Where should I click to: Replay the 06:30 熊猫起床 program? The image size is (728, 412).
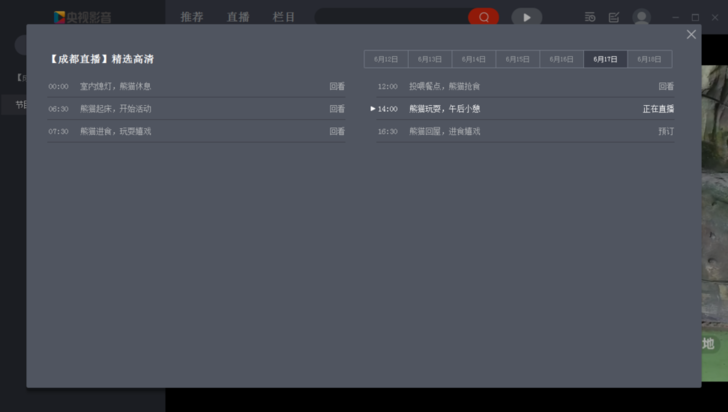pos(337,109)
